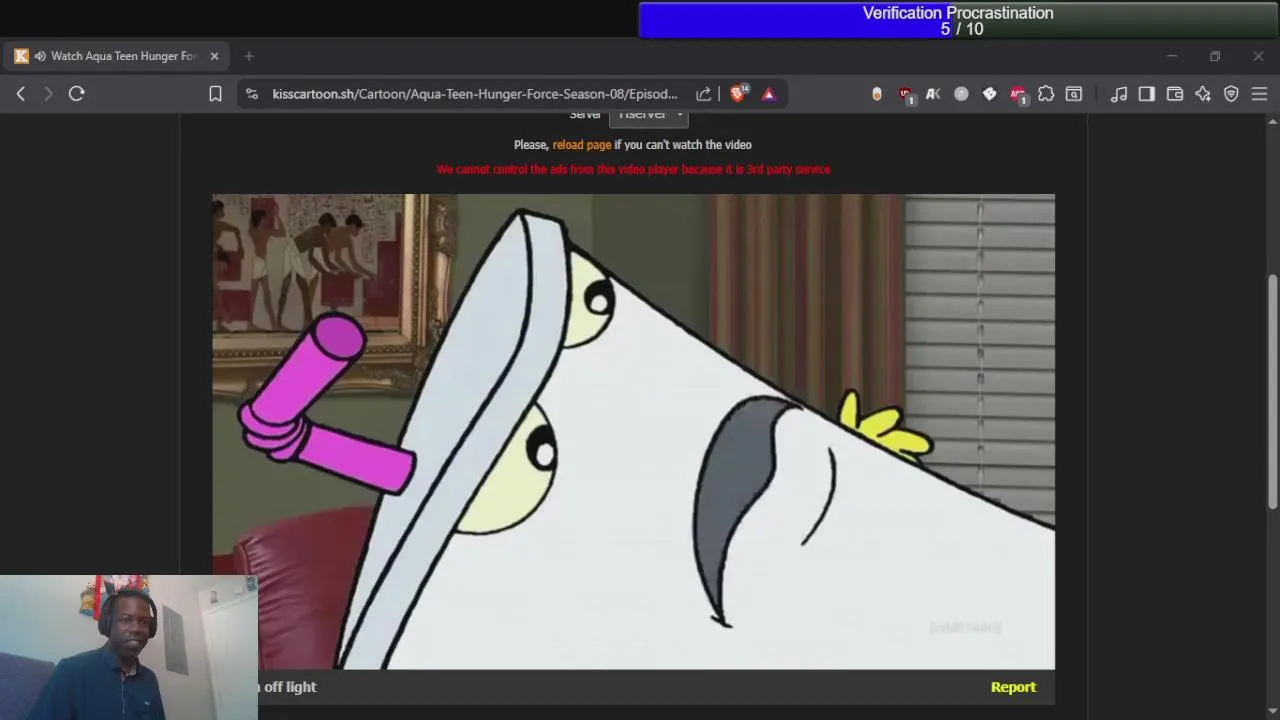
Task: Switch to the Watch Aqua Teen Hunger Force tab
Action: [117, 56]
